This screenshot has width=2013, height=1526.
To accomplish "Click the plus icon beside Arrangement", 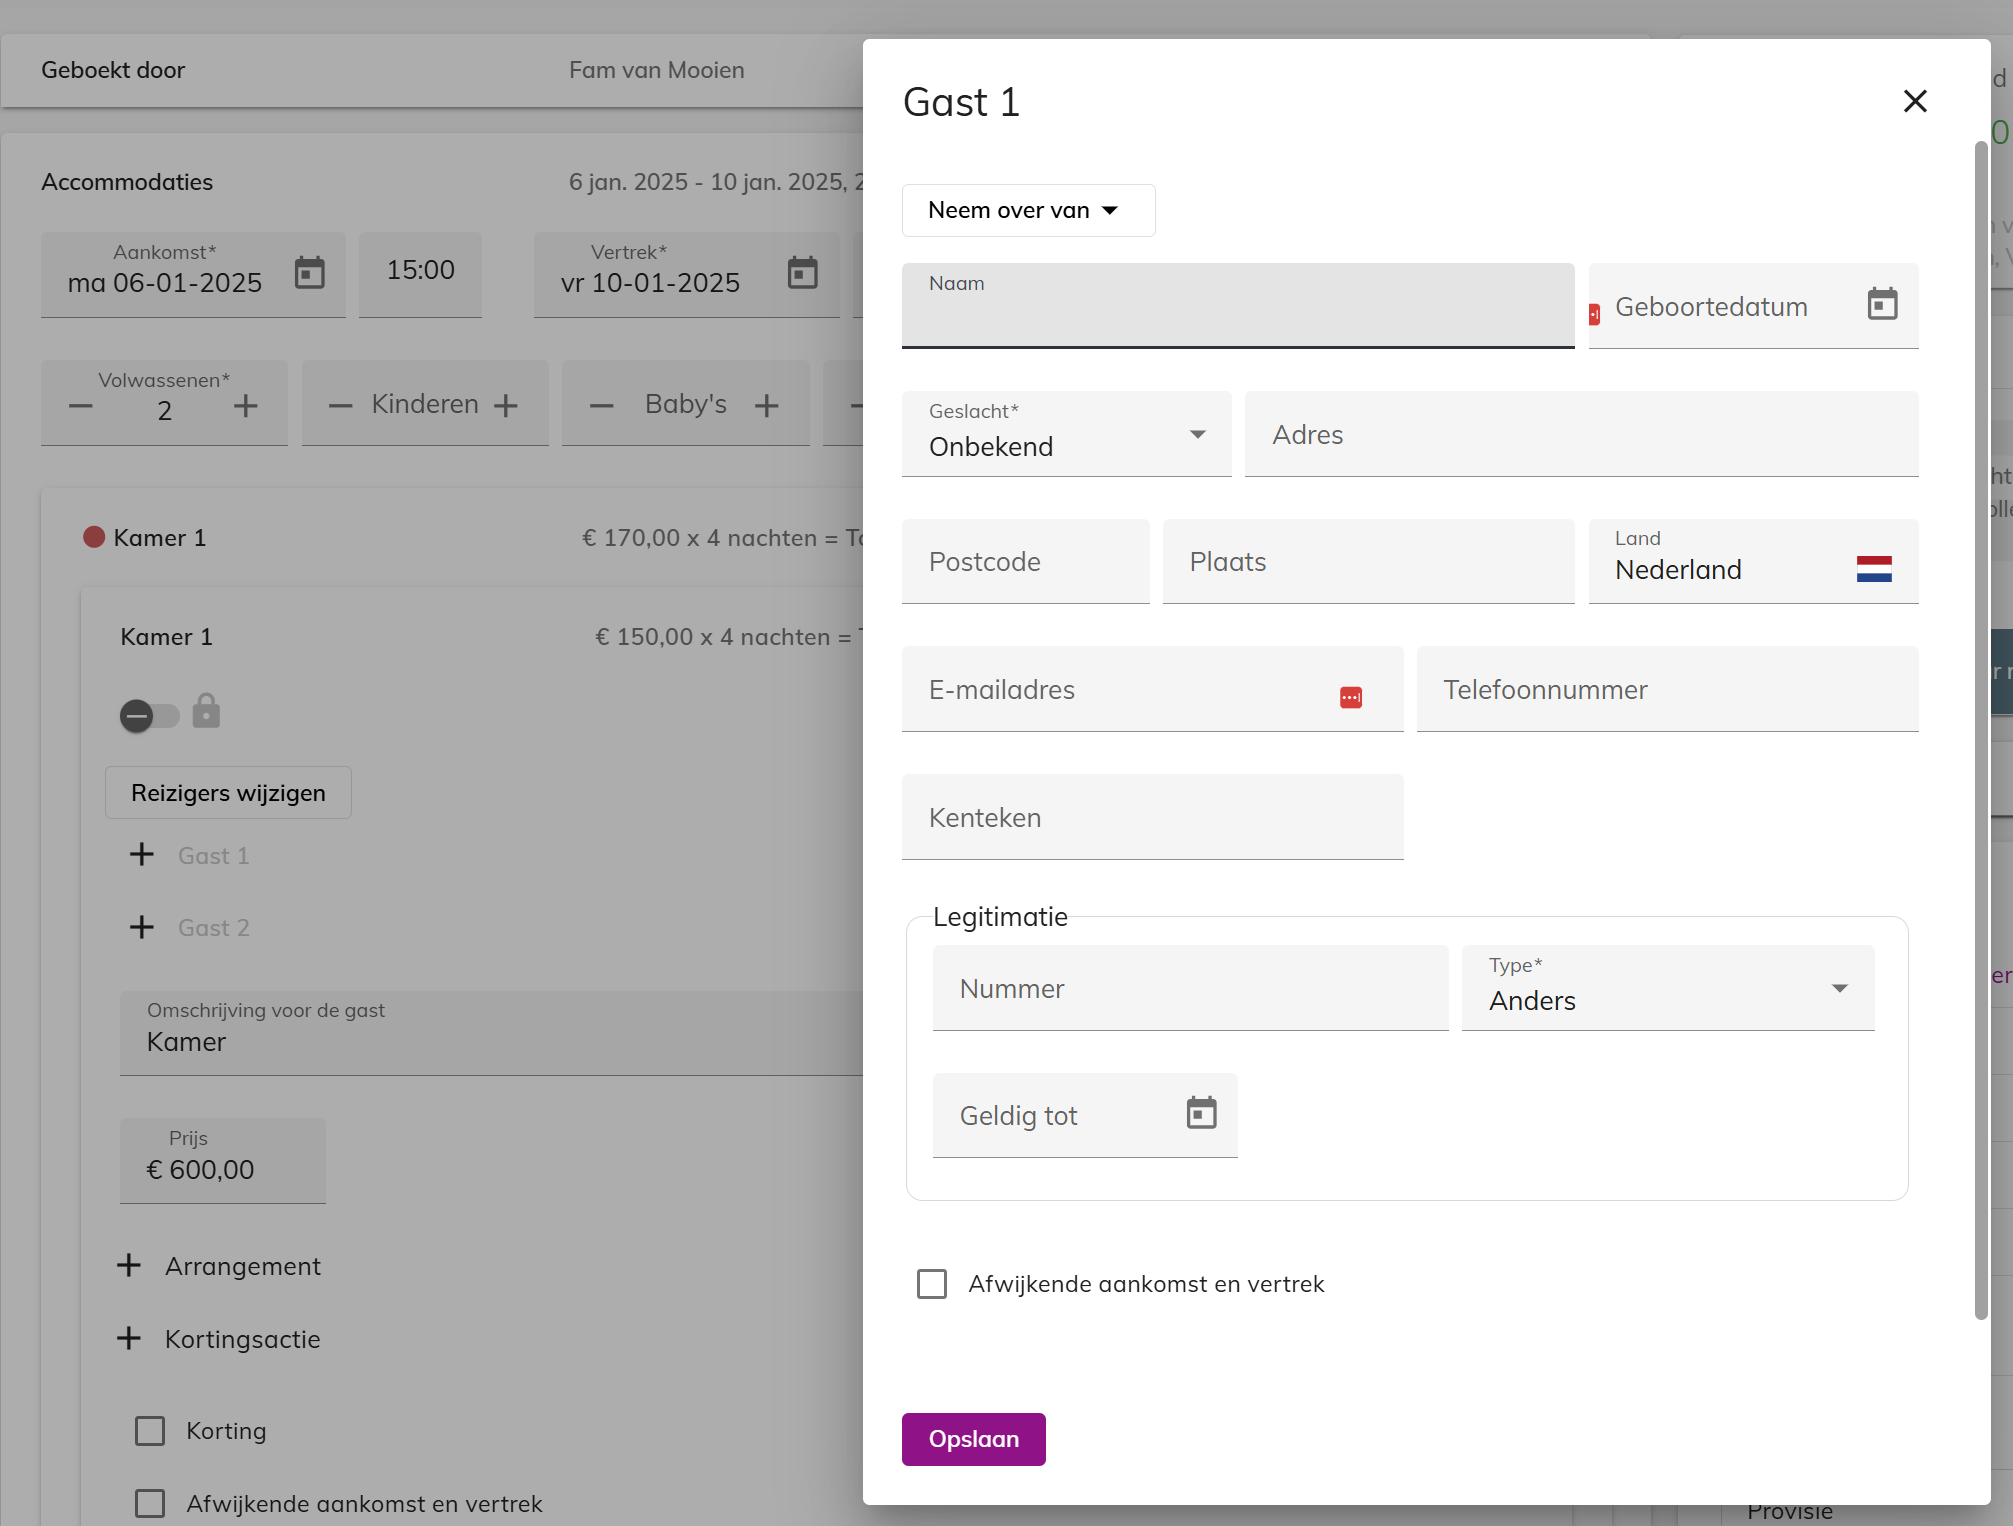I will (x=129, y=1265).
